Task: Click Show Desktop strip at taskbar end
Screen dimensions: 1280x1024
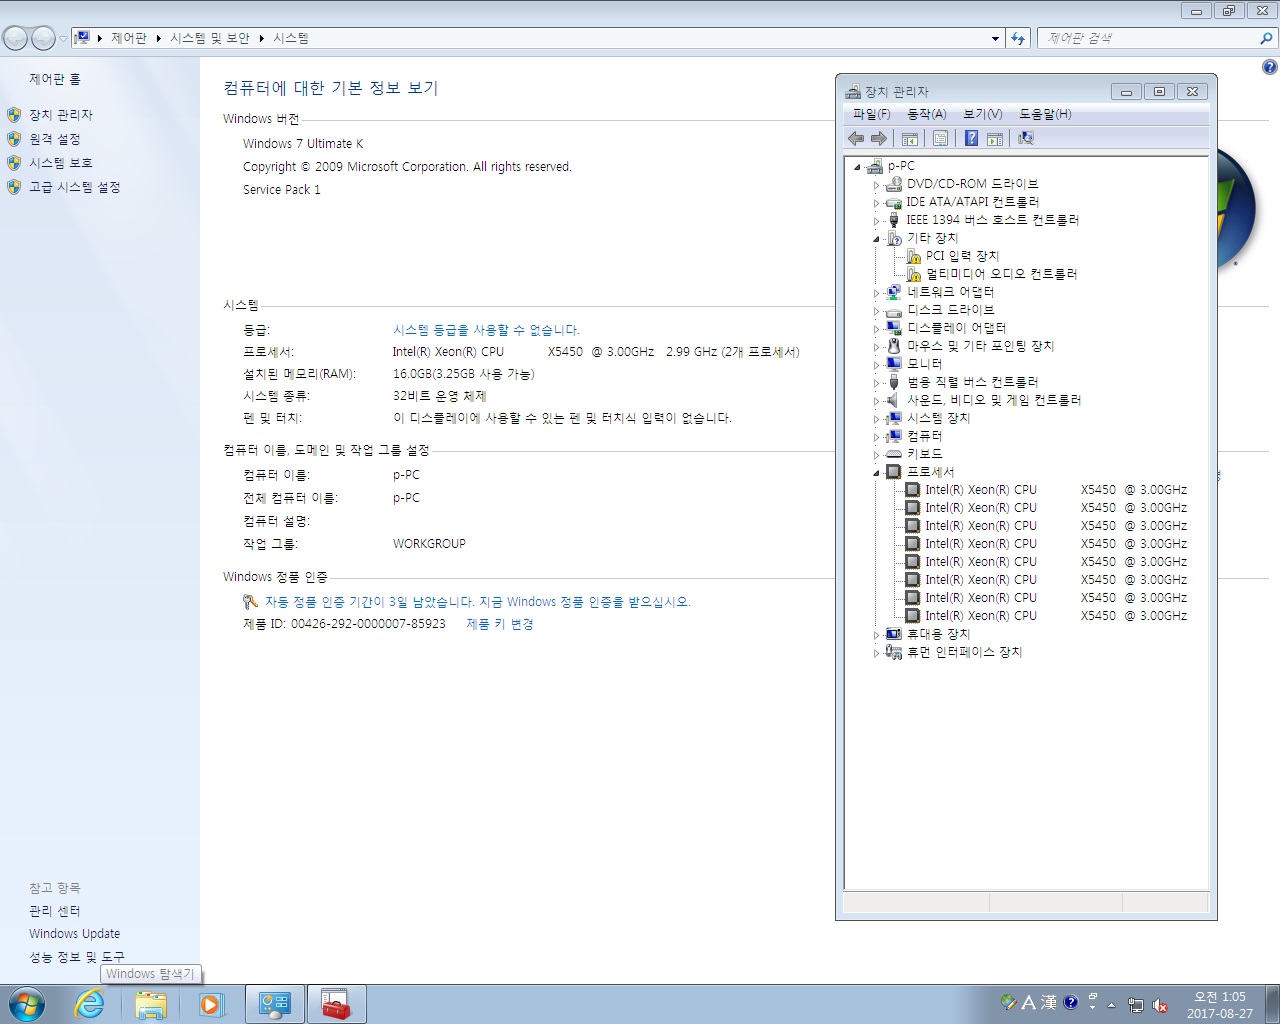Action: pyautogui.click(x=1272, y=1004)
